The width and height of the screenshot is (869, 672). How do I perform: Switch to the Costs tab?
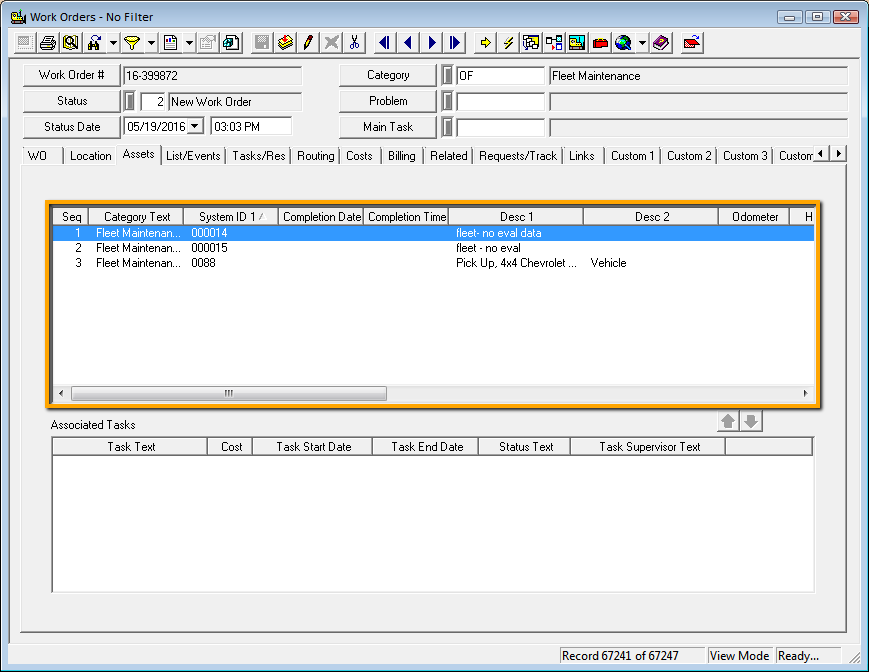click(x=359, y=156)
